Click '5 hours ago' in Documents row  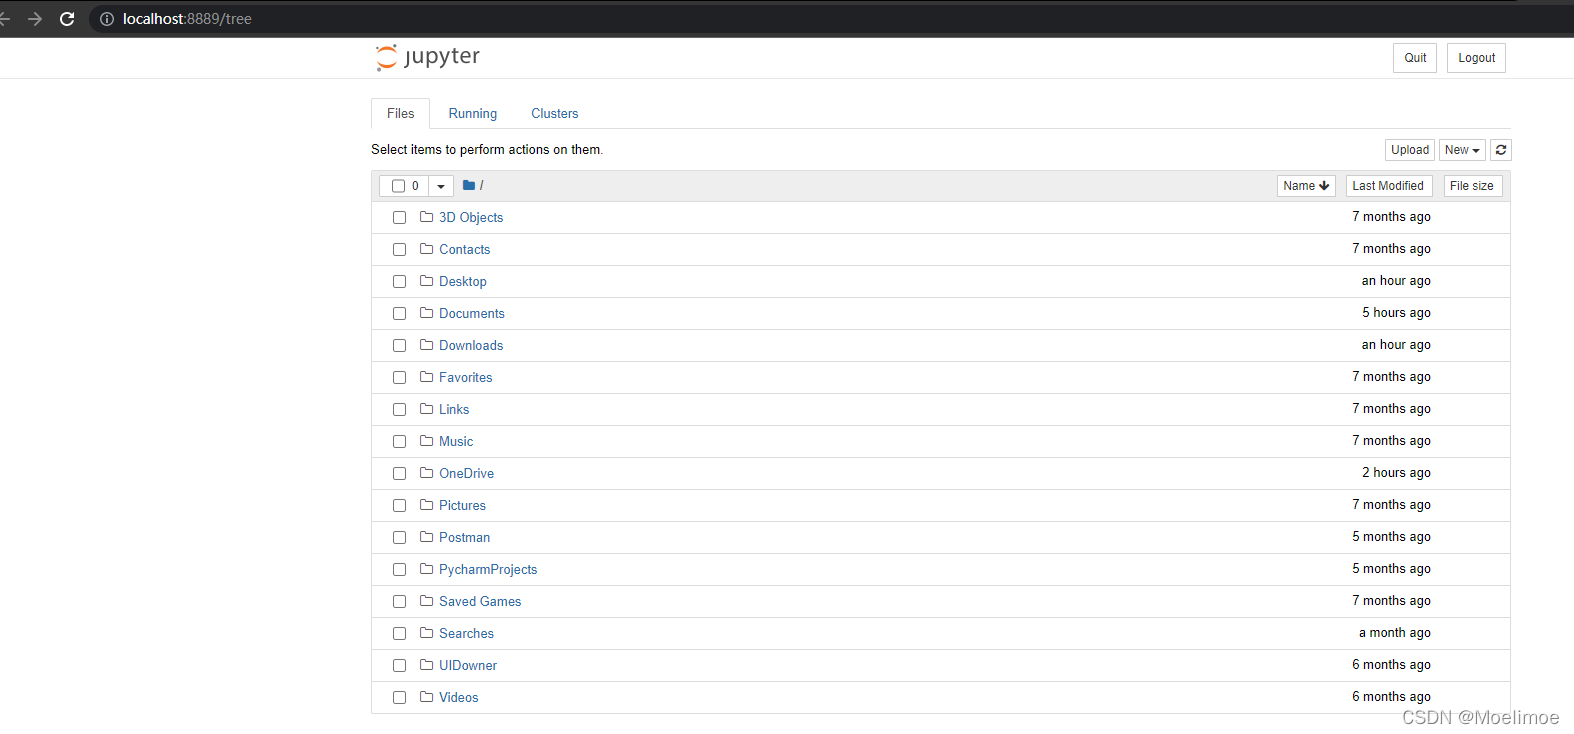pyautogui.click(x=1396, y=313)
